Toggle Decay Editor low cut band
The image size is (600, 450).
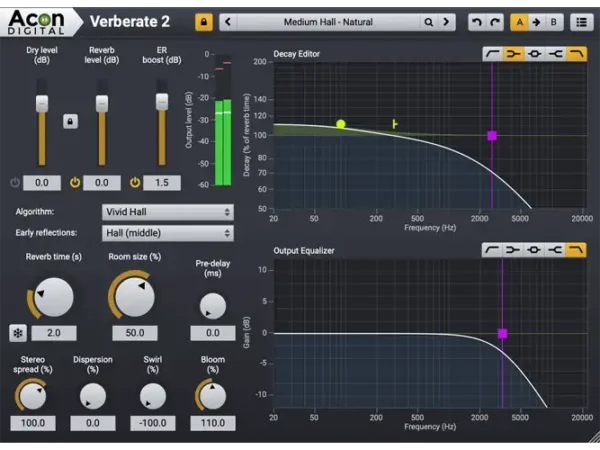click(492, 54)
